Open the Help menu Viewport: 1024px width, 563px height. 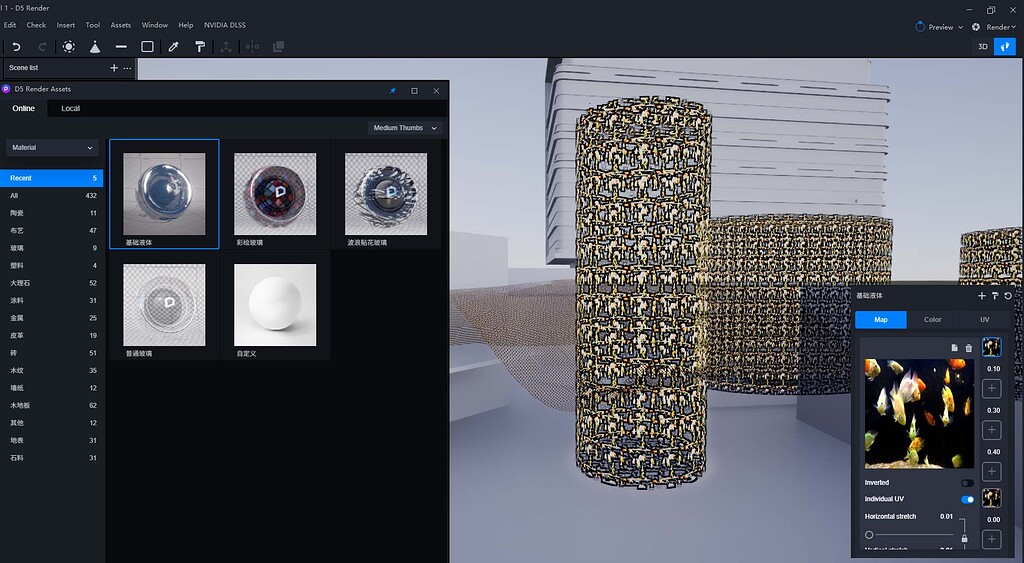coord(185,25)
